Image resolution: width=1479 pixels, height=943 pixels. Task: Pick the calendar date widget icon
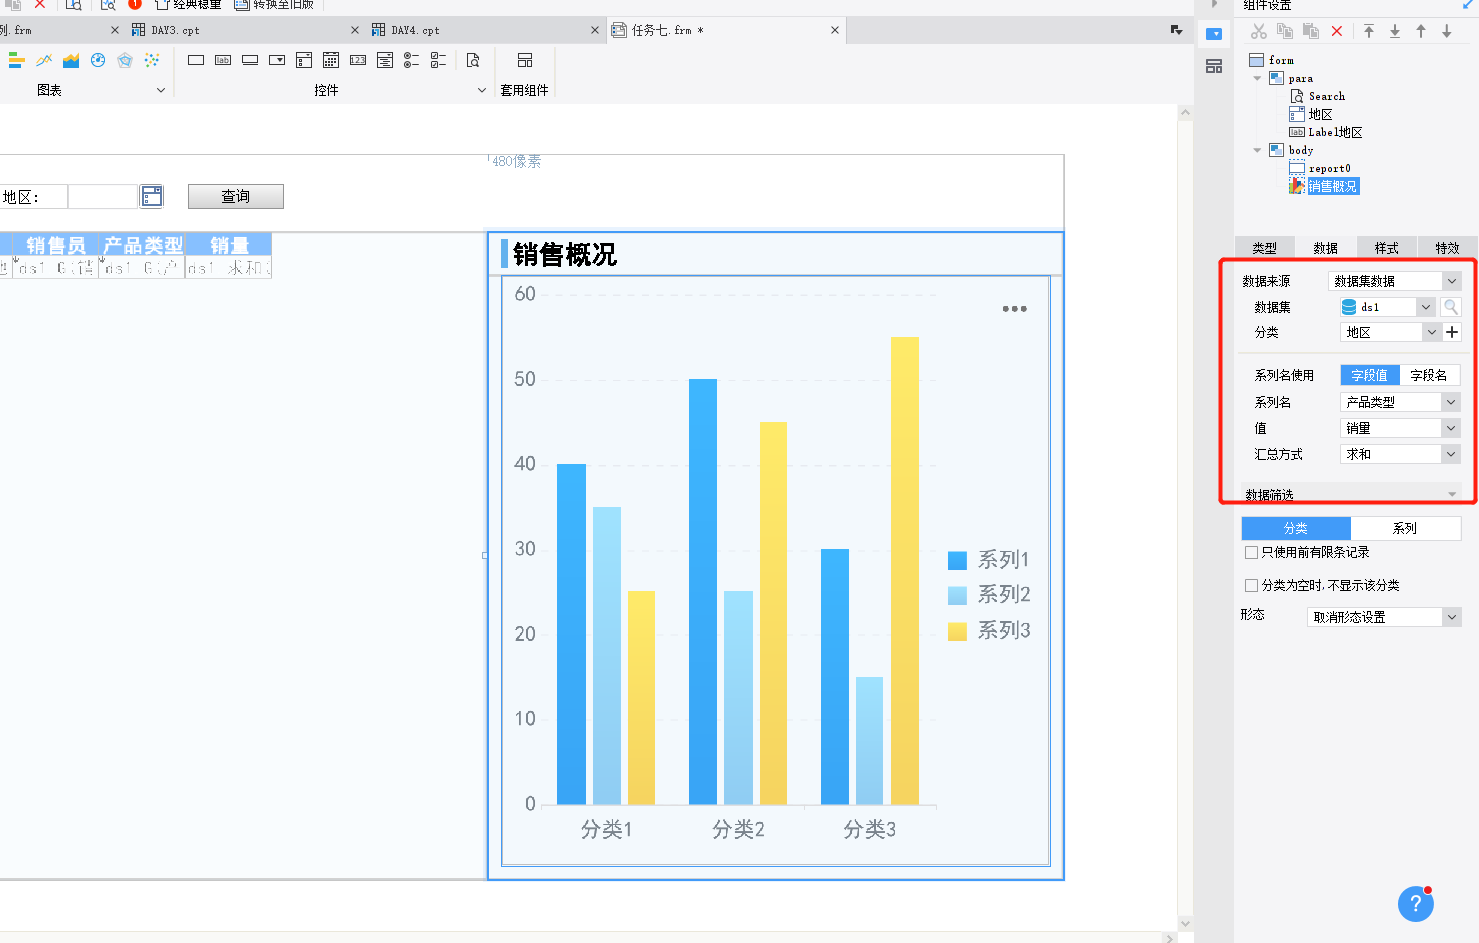[x=331, y=61]
